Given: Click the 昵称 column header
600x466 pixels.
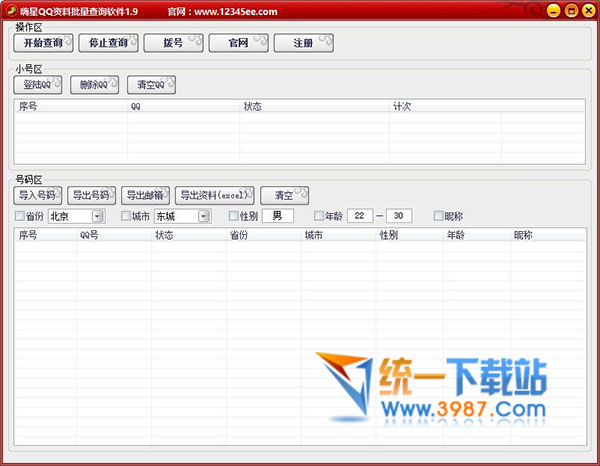Looking at the screenshot, I should click(548, 235).
